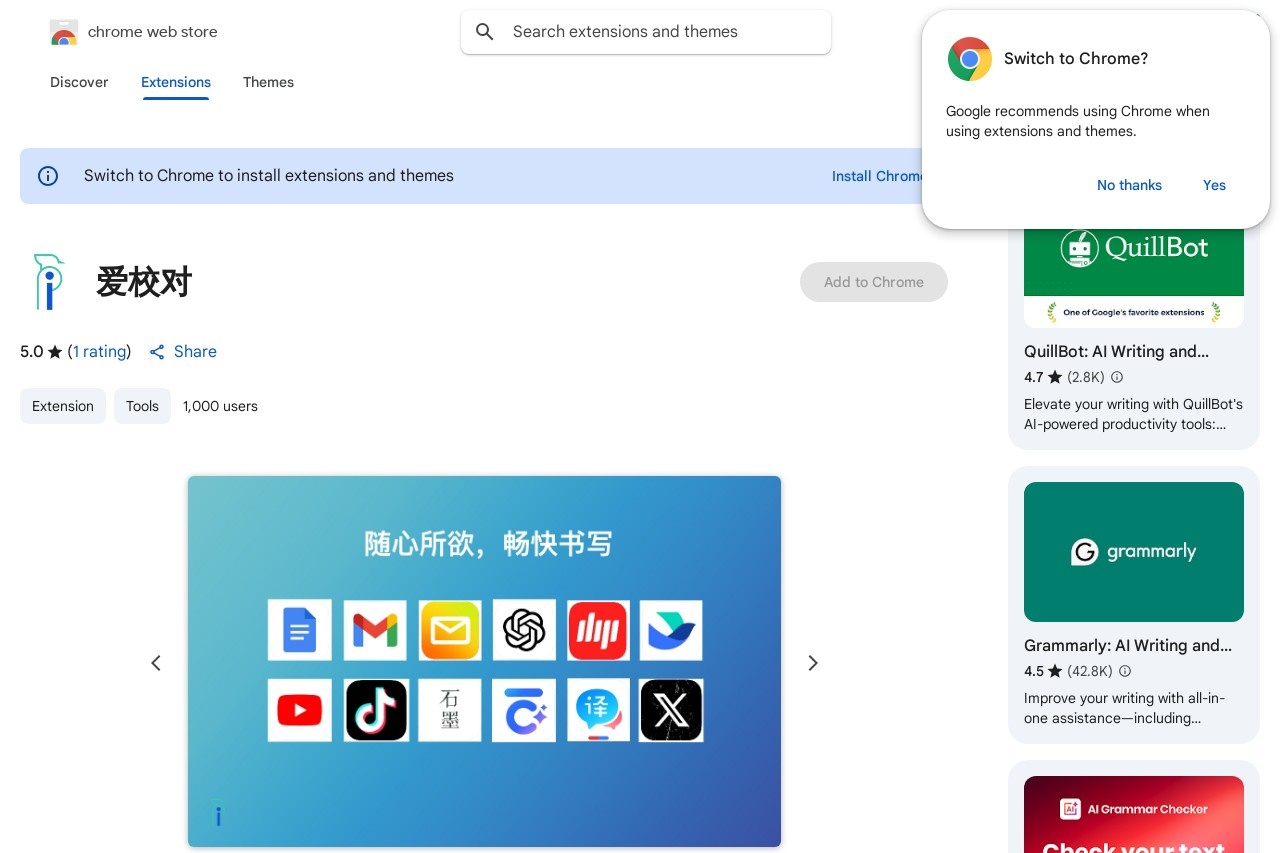Click the Grammarly: AI Writing title

pyautogui.click(x=1128, y=645)
